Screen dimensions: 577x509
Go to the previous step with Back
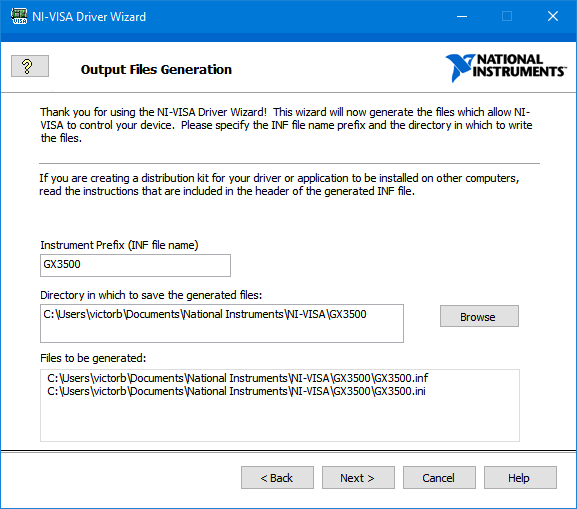click(277, 478)
